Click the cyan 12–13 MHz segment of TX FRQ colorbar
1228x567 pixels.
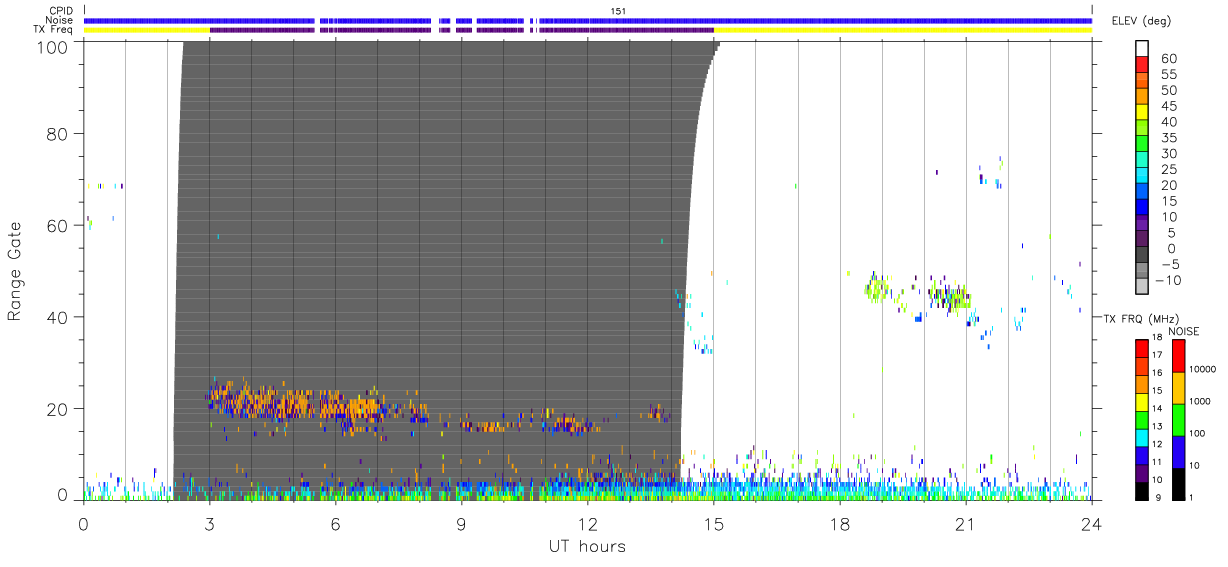click(1142, 436)
